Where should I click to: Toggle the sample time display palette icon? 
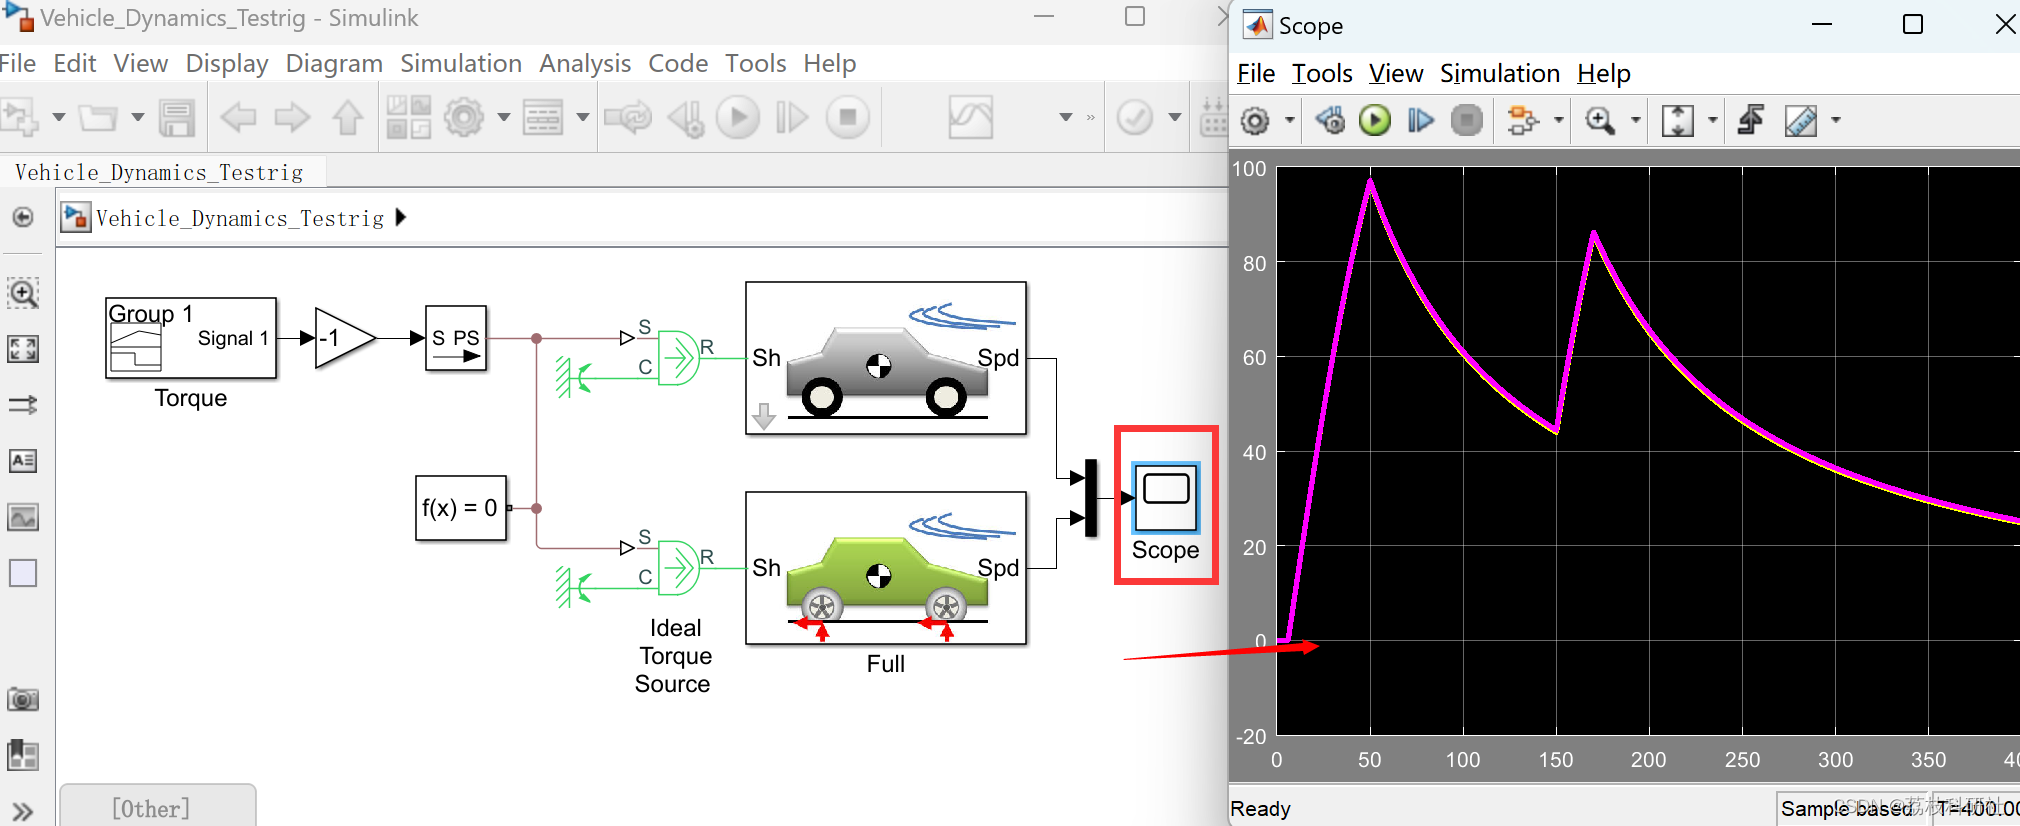[x=23, y=405]
